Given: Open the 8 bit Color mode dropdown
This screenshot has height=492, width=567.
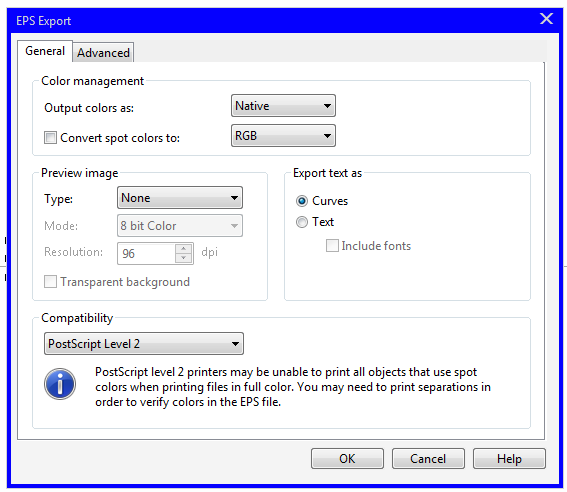Looking at the screenshot, I should (x=180, y=226).
